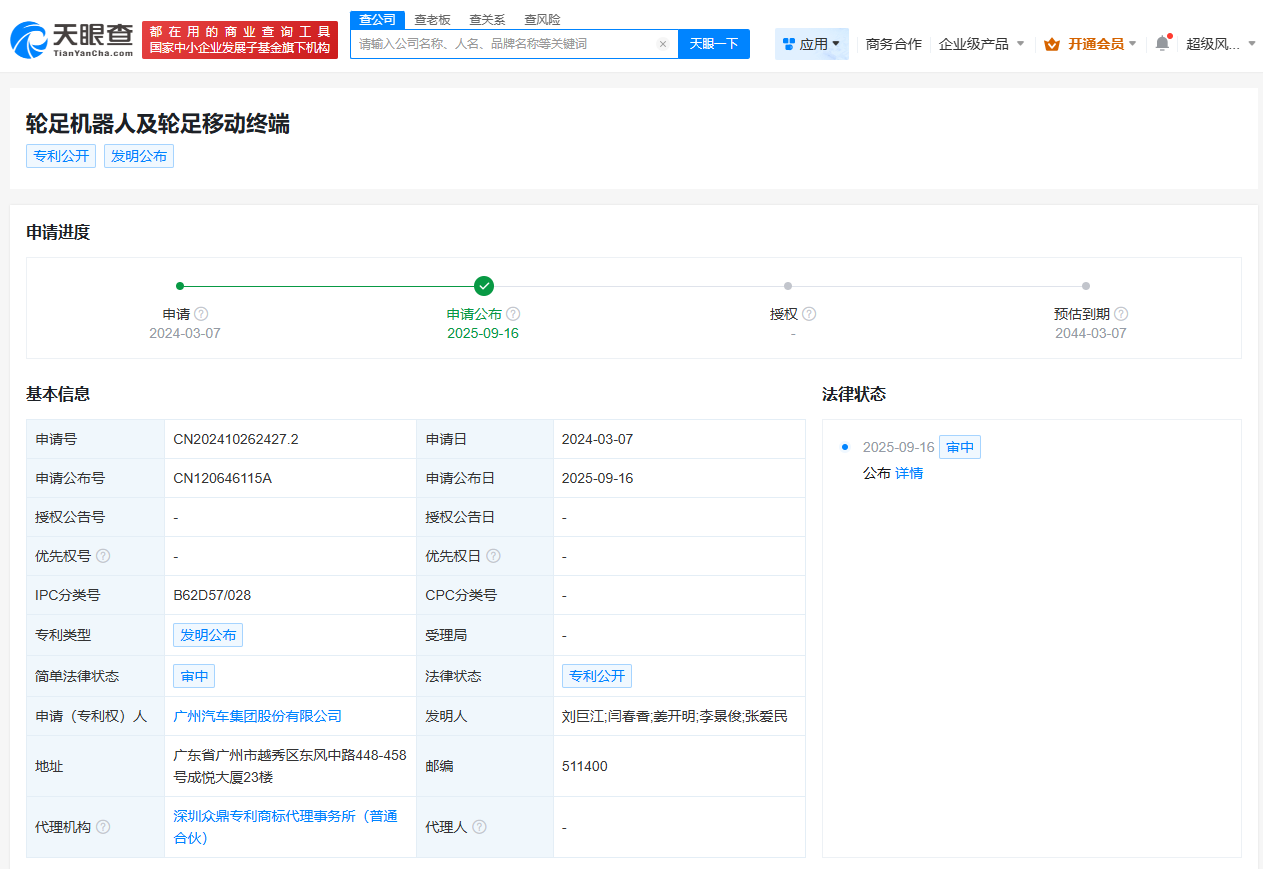Click the help icon next to 授权

tap(809, 313)
